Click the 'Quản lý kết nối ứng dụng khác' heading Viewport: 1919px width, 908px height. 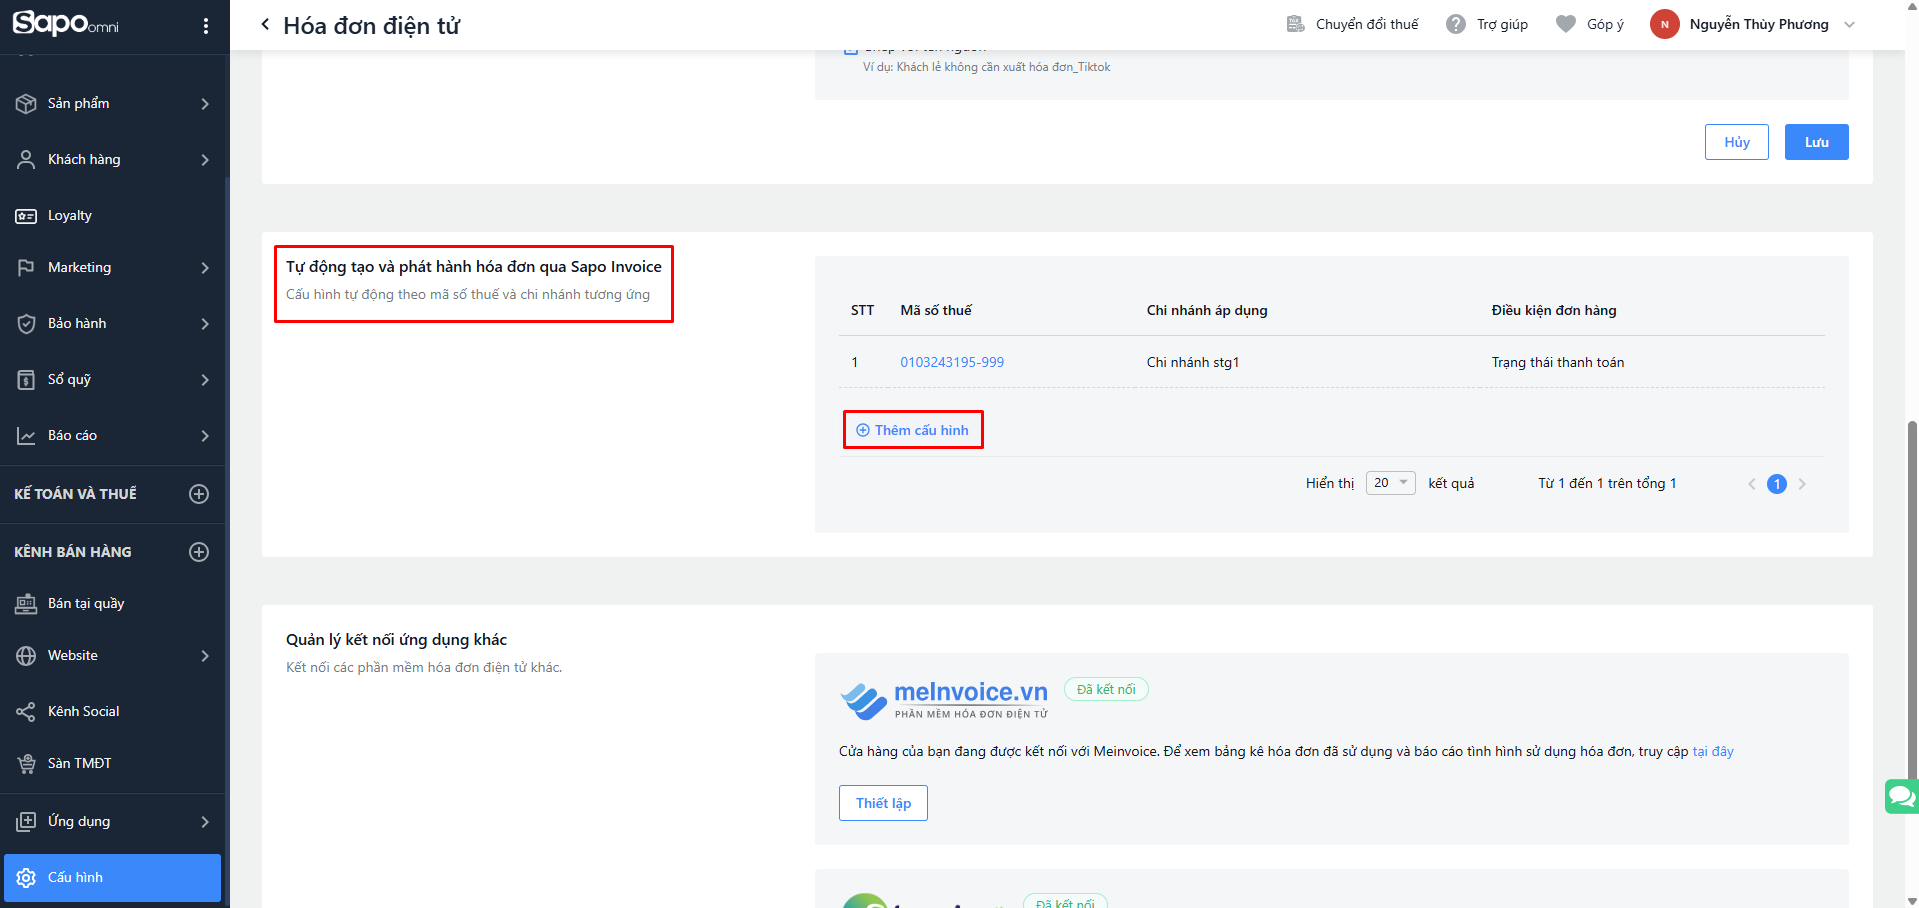[396, 640]
